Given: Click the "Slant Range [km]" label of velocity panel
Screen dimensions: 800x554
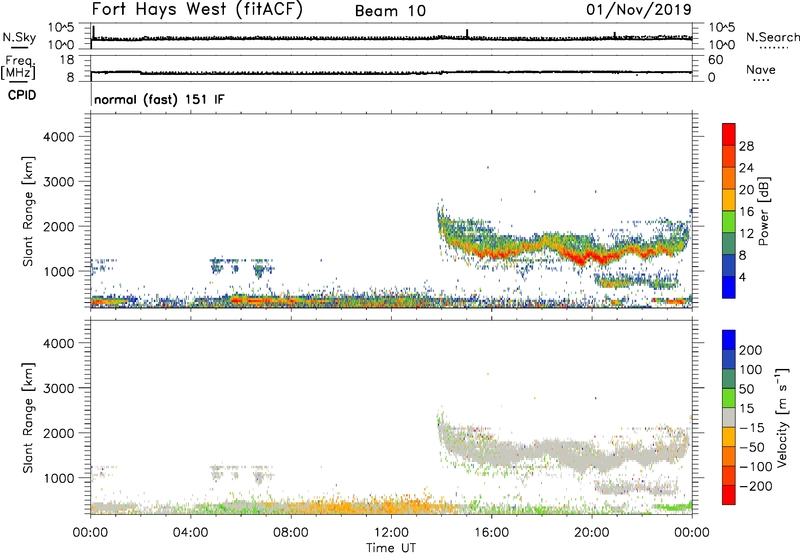Looking at the screenshot, I should [28, 418].
